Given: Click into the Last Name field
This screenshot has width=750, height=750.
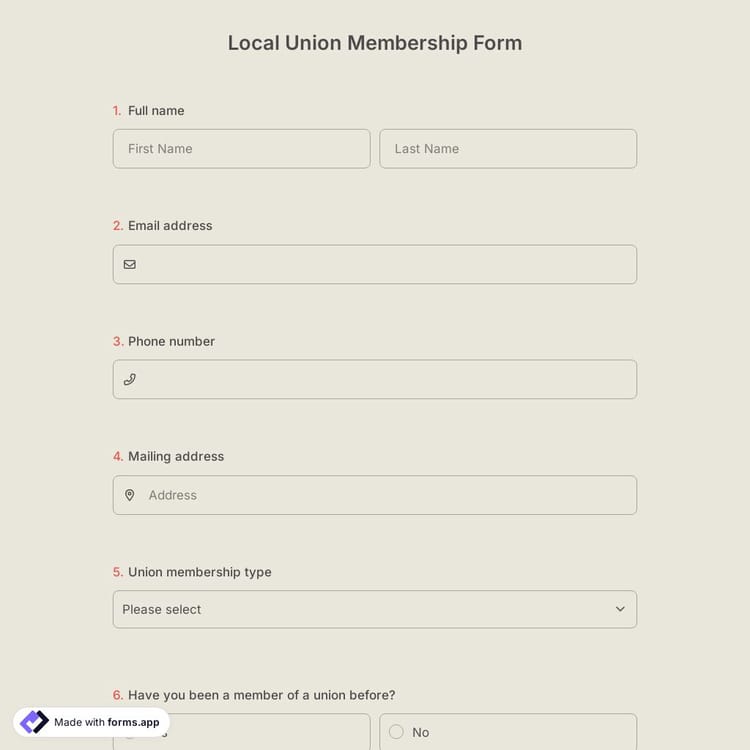Looking at the screenshot, I should coord(508,149).
